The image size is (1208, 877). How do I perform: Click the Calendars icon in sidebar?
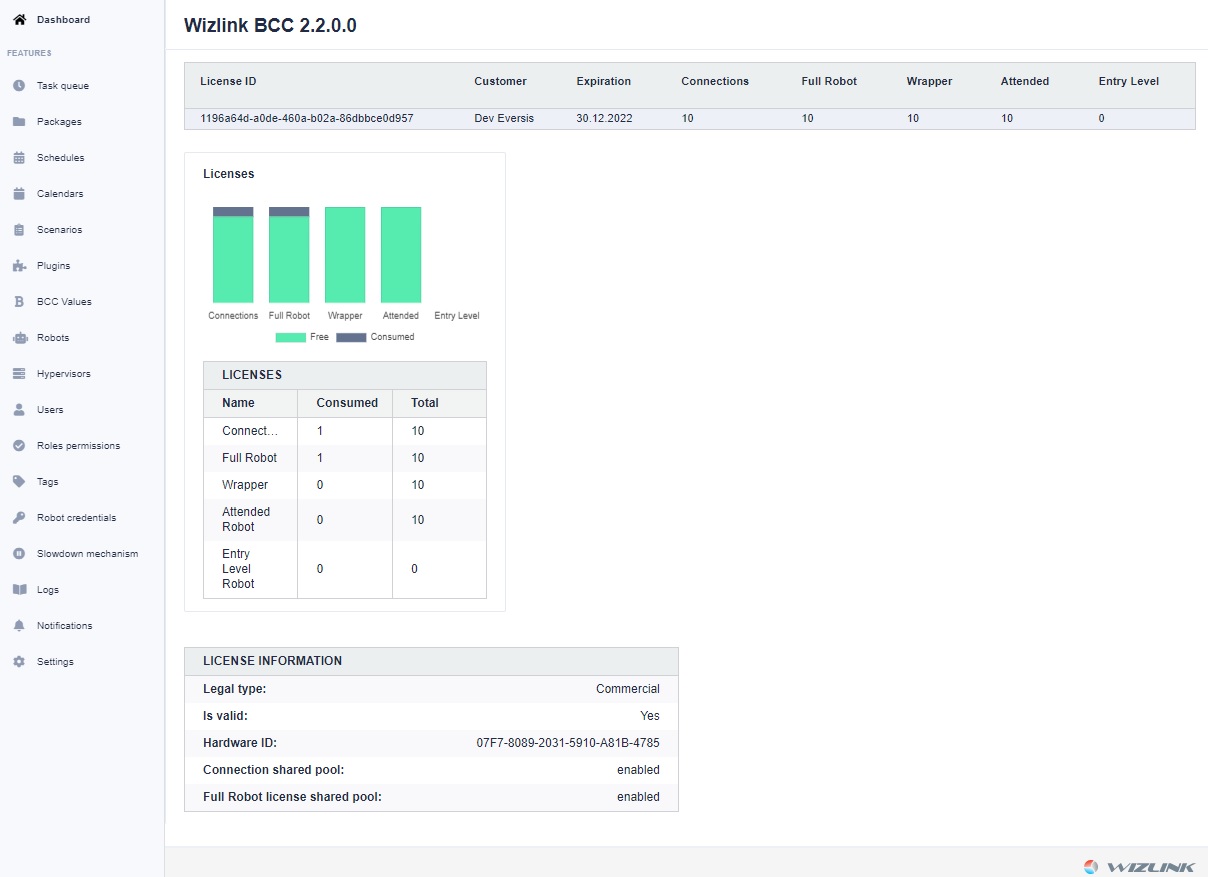[19, 194]
